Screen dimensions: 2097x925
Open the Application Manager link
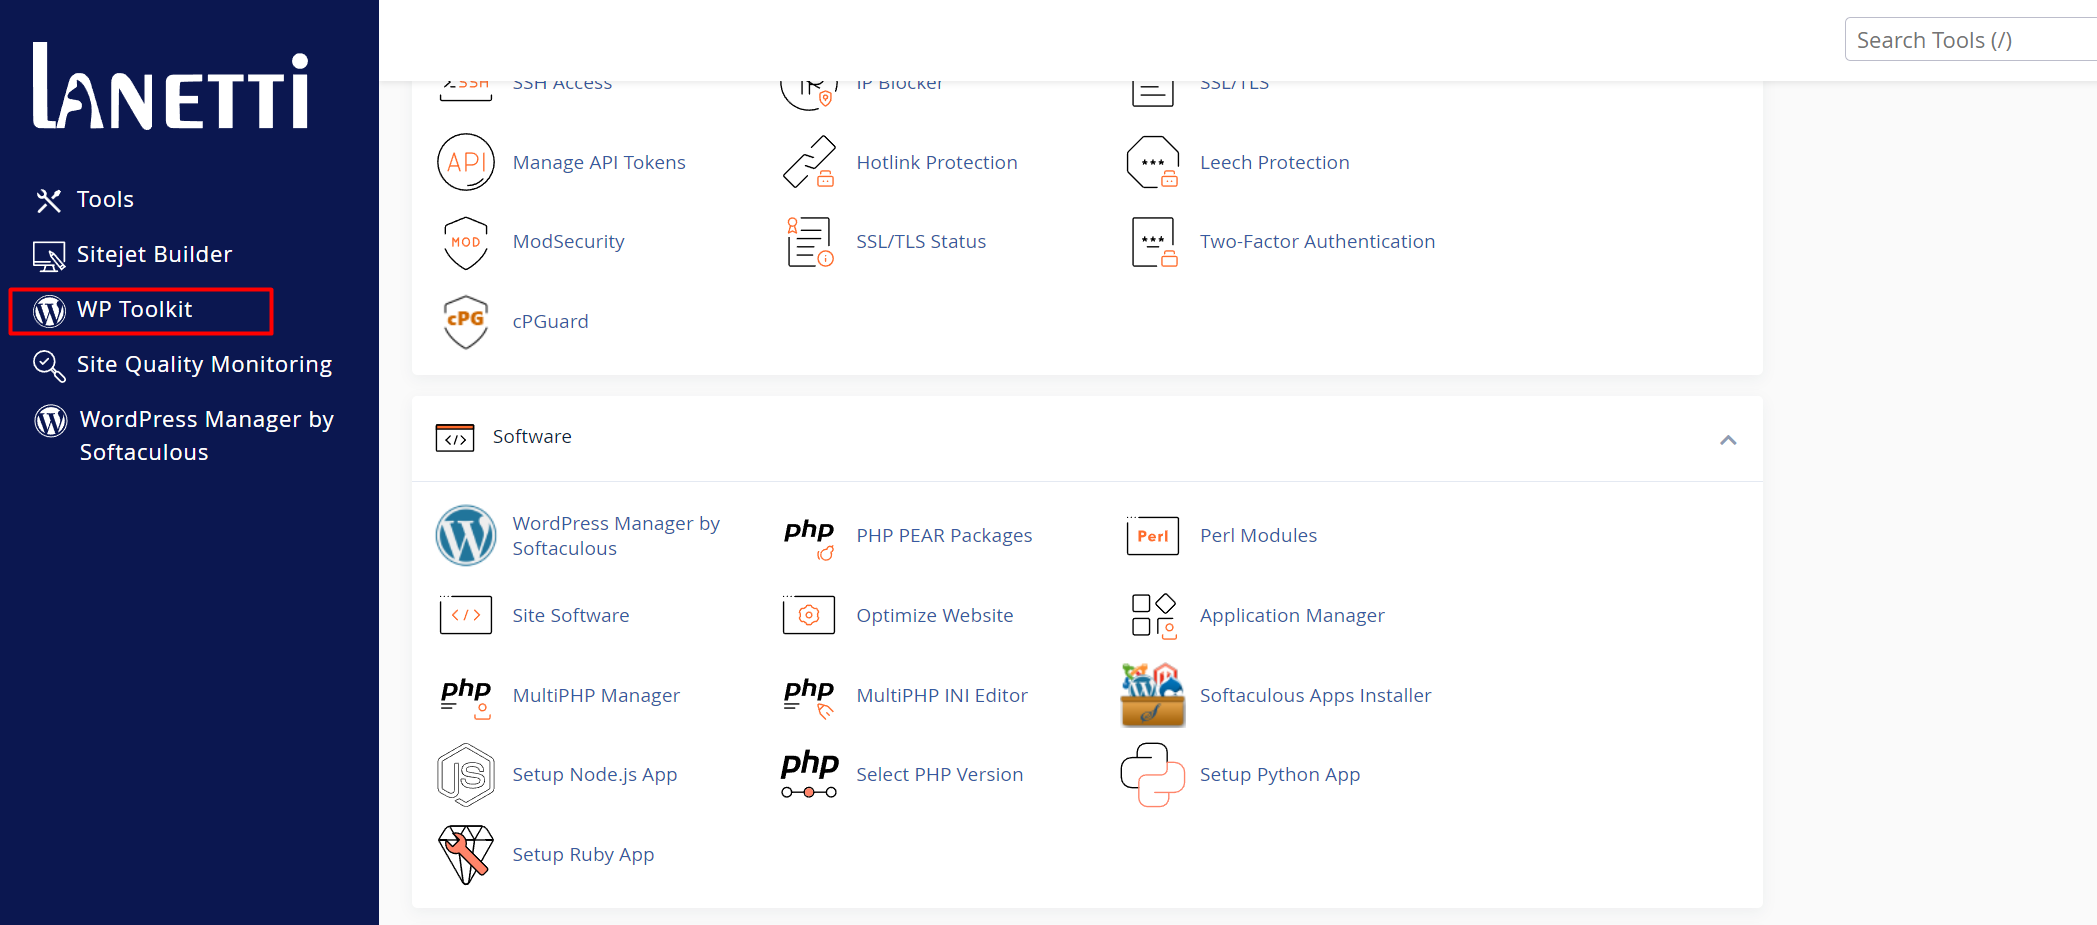(1292, 615)
